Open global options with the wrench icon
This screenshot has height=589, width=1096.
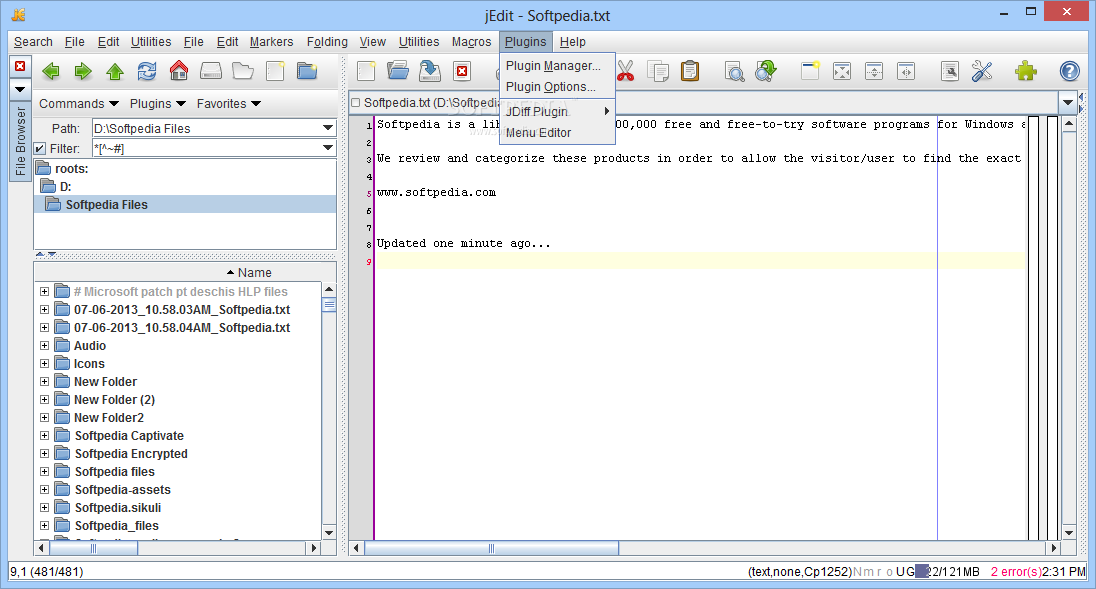coord(982,71)
